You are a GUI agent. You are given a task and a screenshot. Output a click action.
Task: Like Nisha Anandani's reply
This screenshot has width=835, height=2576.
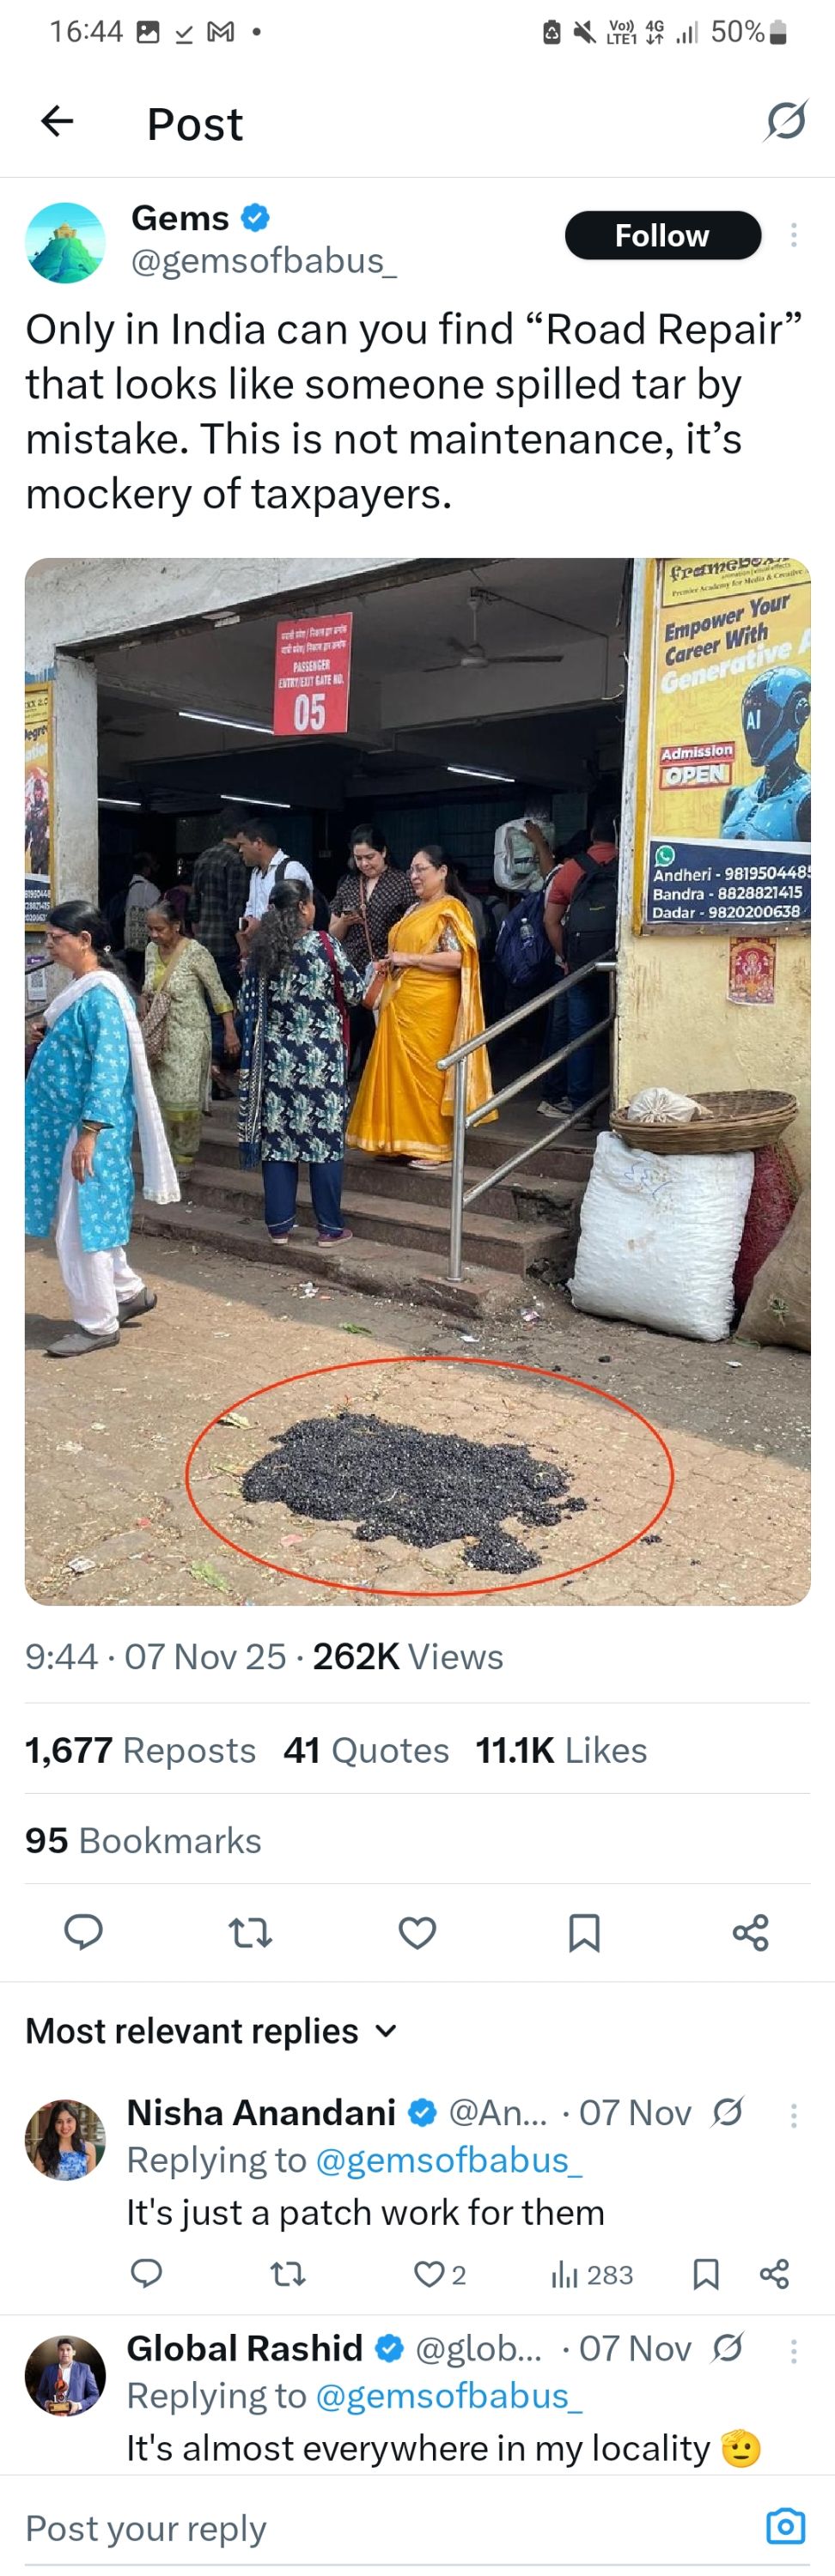(x=430, y=2274)
